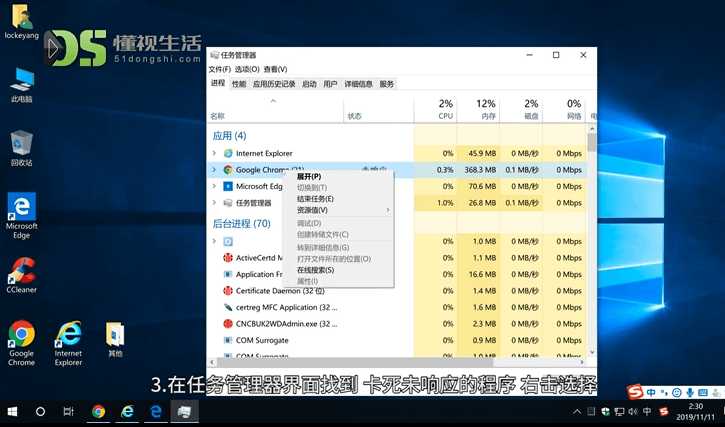The image size is (725, 427).
Task: Switch to 服务 tab
Action: [387, 84]
